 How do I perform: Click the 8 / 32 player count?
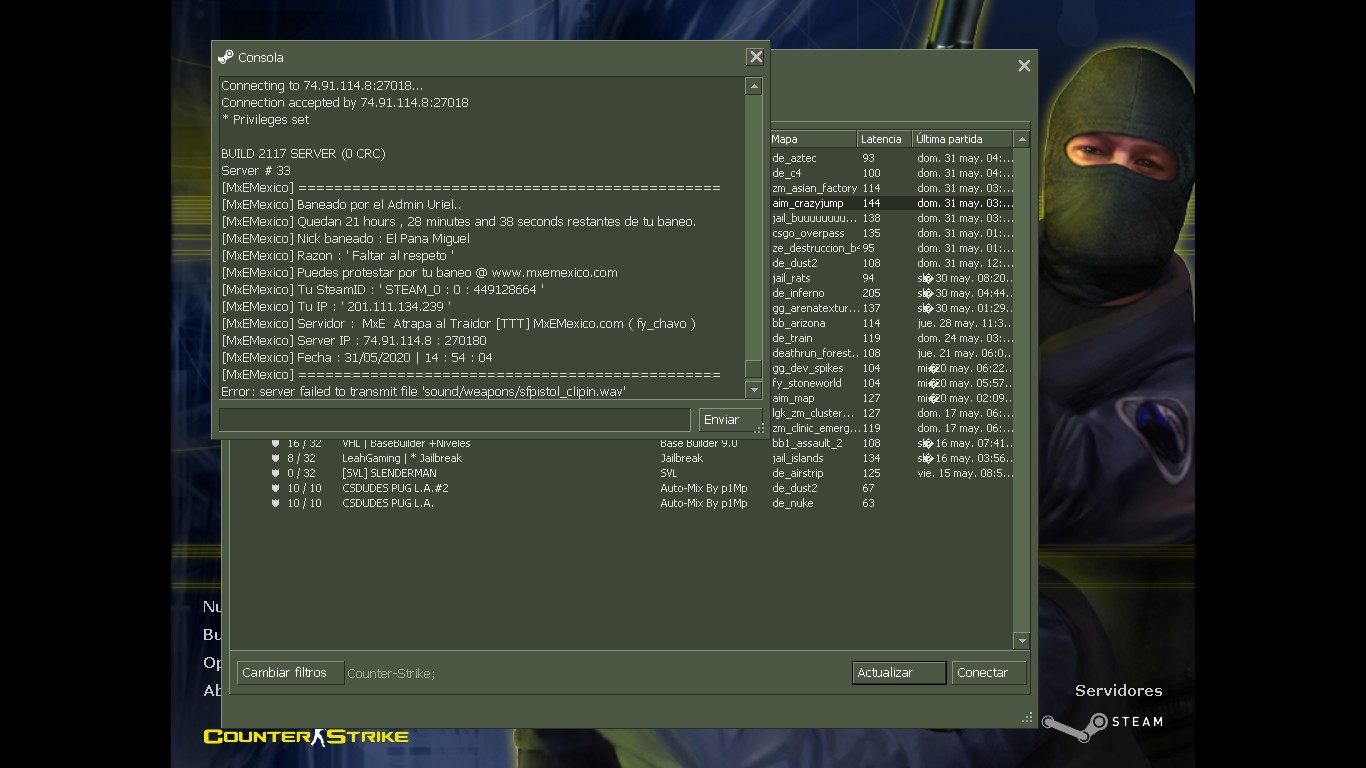301,458
